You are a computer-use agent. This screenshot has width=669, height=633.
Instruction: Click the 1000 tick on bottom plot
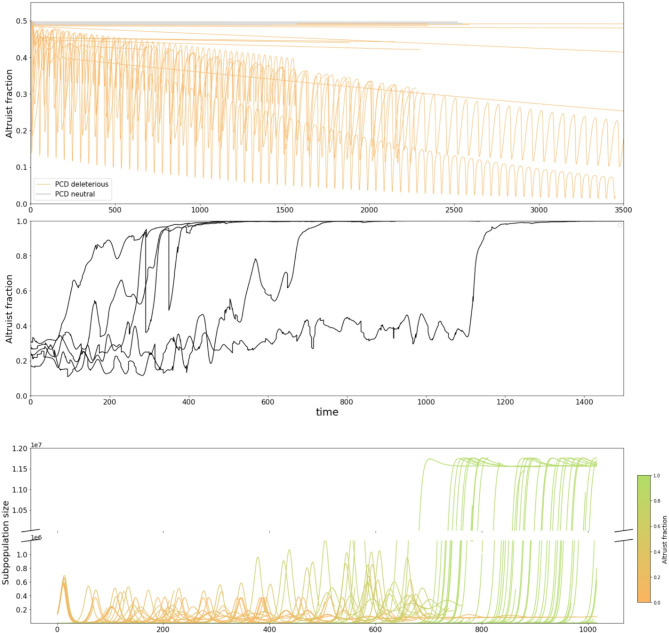pos(588,629)
